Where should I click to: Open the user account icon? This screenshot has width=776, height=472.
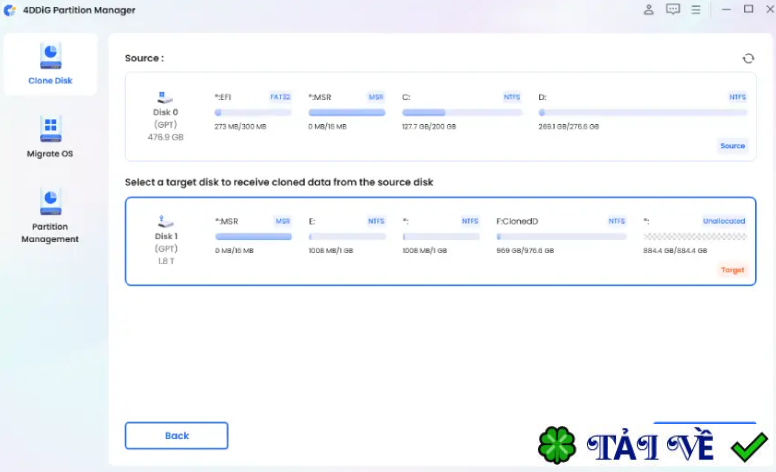click(648, 9)
